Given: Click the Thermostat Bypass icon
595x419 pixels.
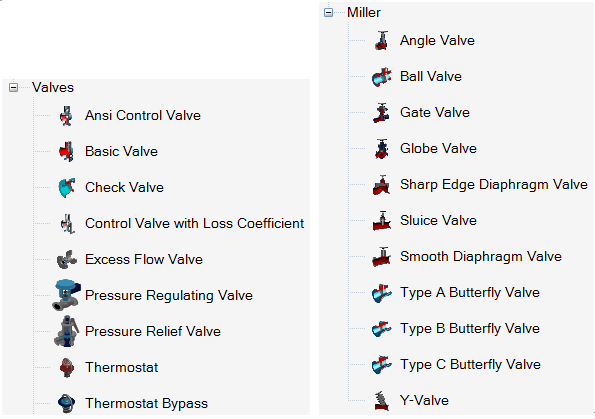Looking at the screenshot, I should coord(66,403).
